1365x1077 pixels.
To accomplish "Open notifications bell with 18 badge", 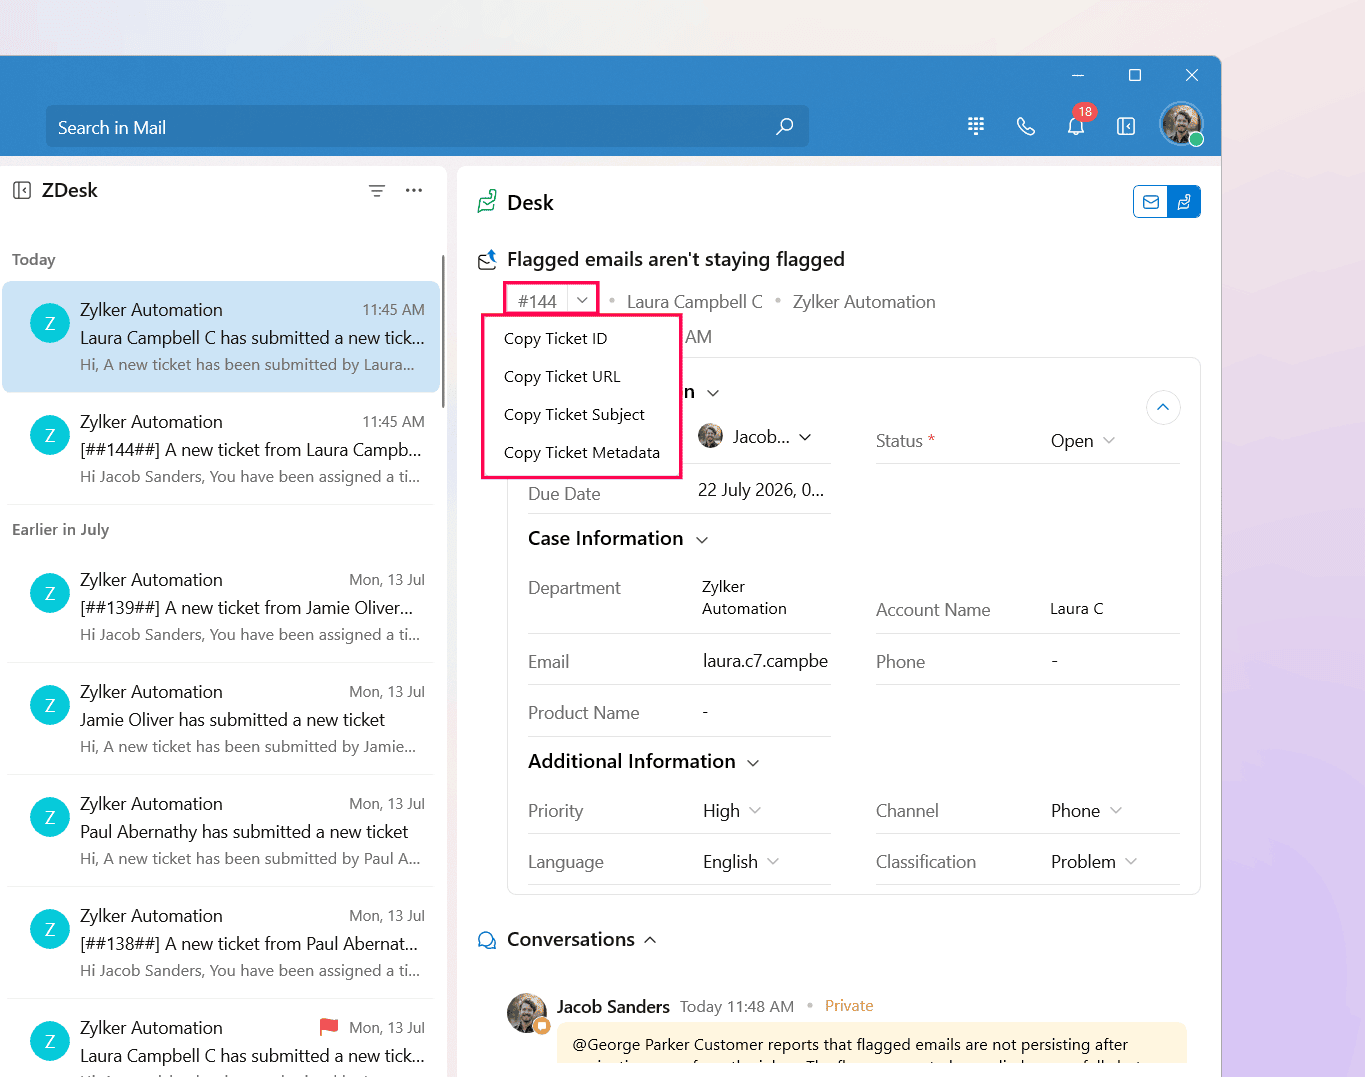I will [x=1077, y=124].
